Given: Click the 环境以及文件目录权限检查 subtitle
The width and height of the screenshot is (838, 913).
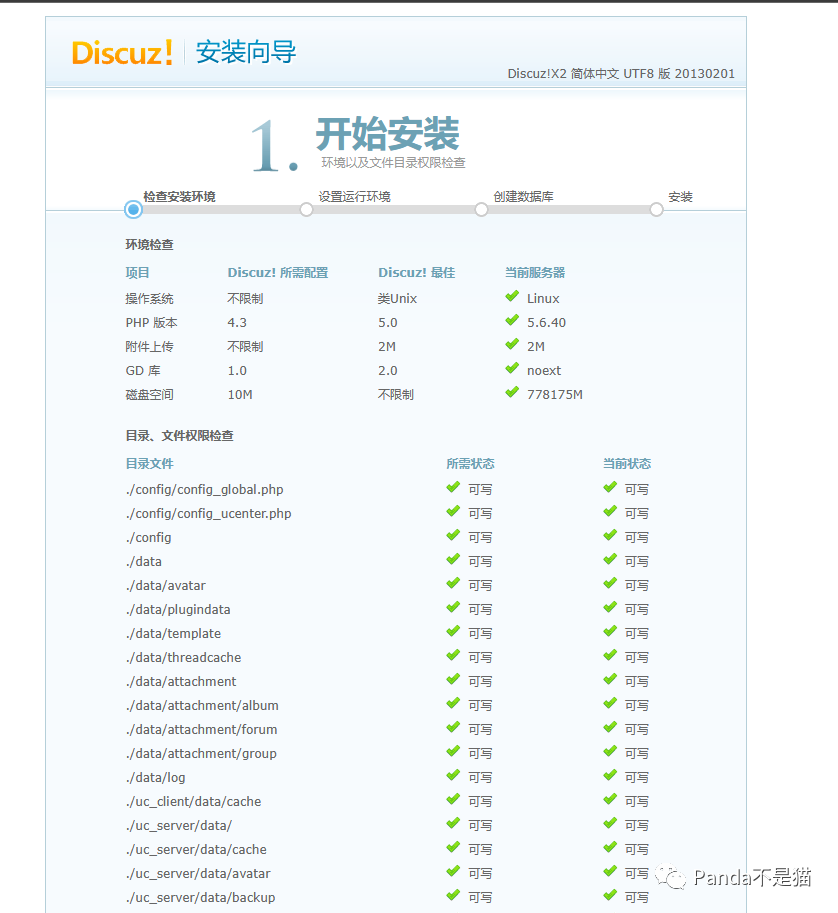Looking at the screenshot, I should point(393,162).
